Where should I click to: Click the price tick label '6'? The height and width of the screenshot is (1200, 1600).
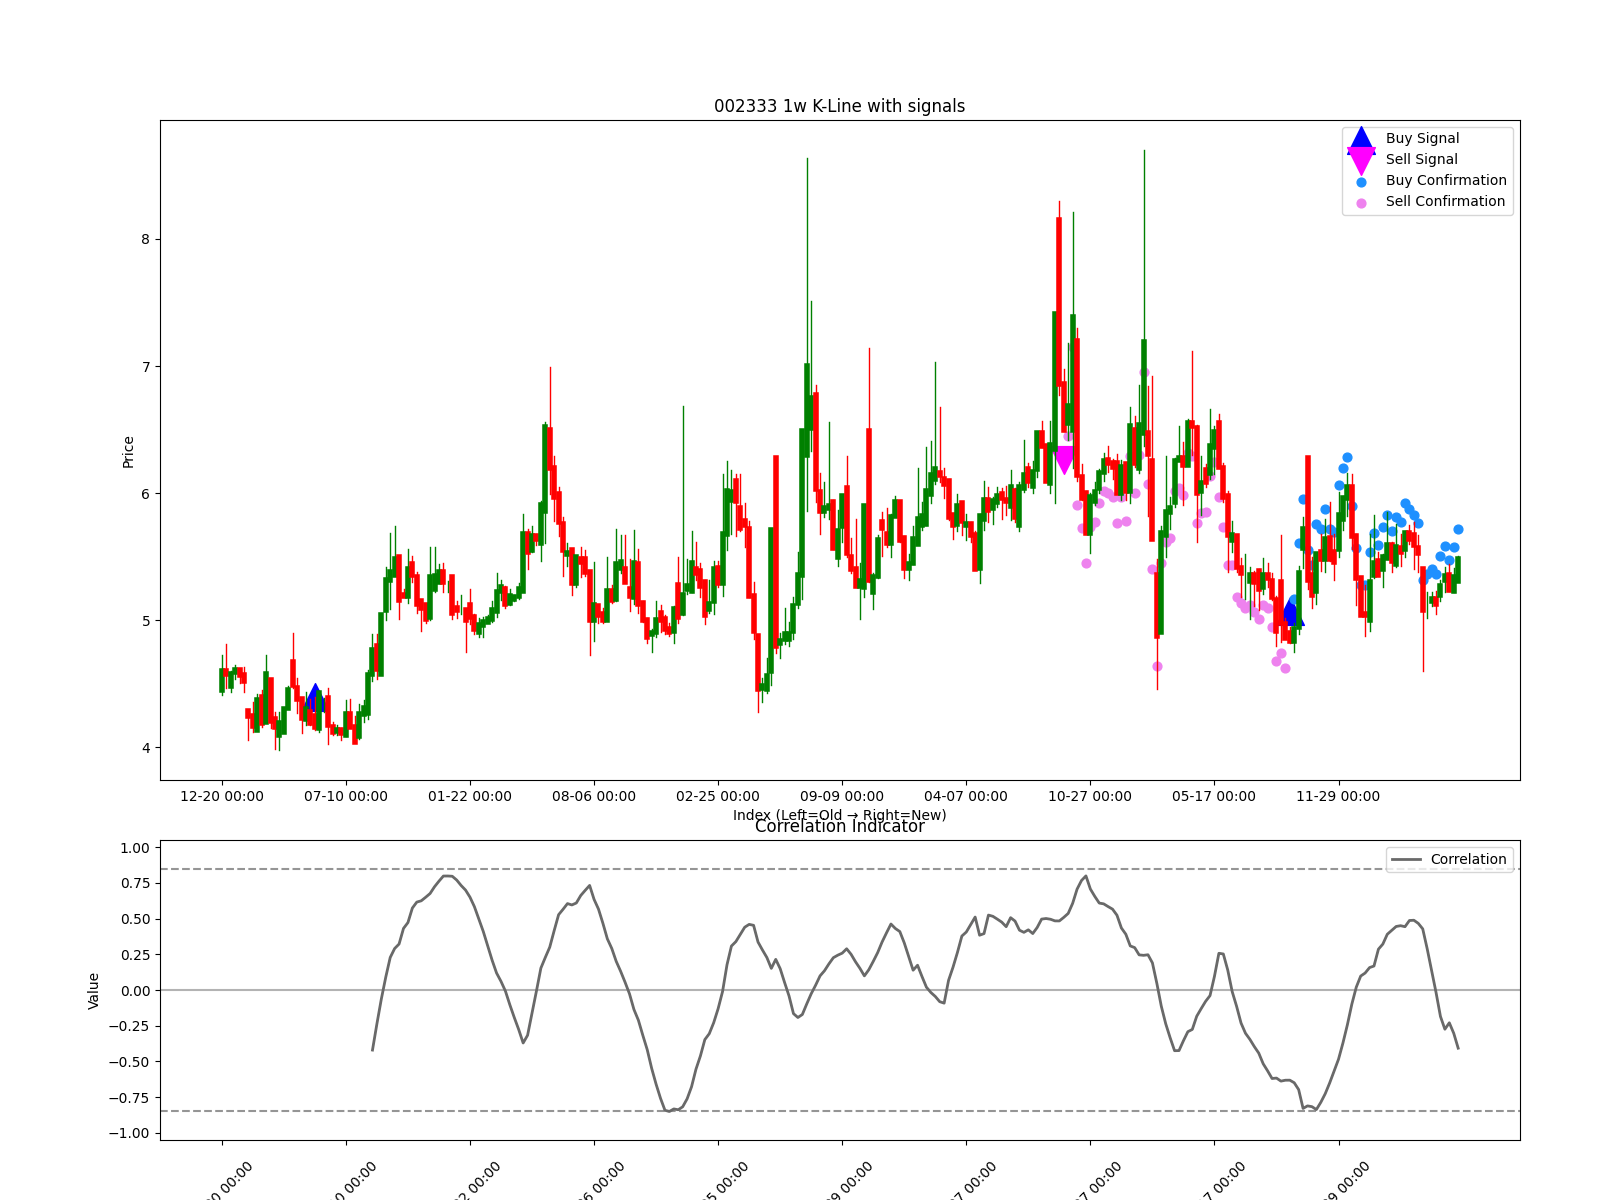(x=145, y=494)
